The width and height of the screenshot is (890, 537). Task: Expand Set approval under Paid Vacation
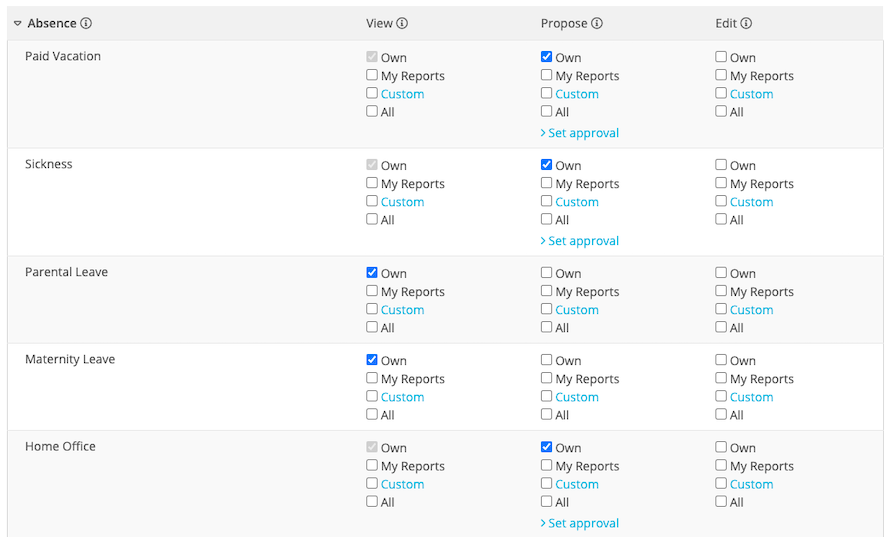coord(580,133)
